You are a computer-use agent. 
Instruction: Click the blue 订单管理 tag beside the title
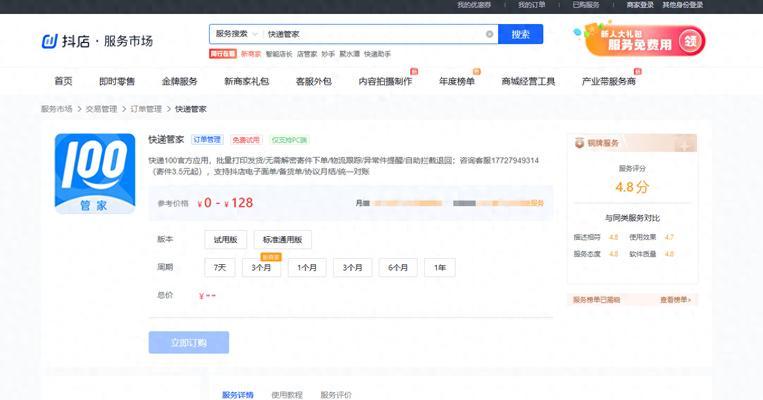pos(207,140)
